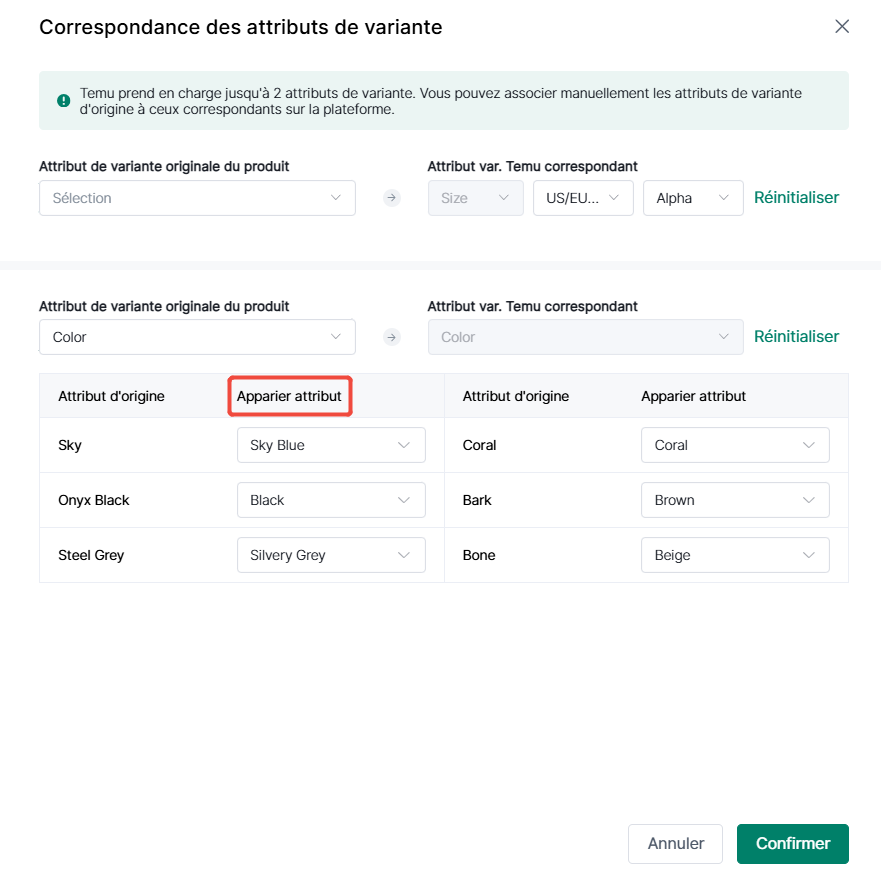
Task: Open the Silvery Grey matching dropdown
Action: point(331,555)
